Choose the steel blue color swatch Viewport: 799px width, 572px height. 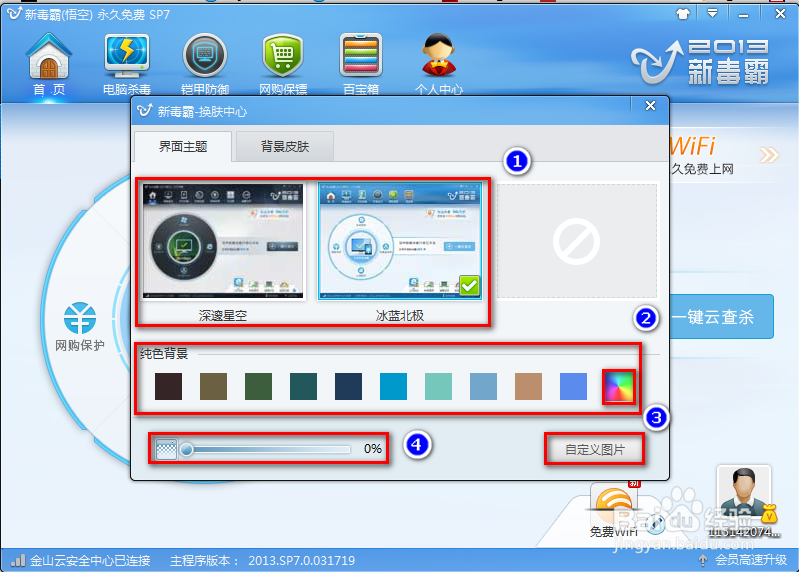pyautogui.click(x=483, y=386)
